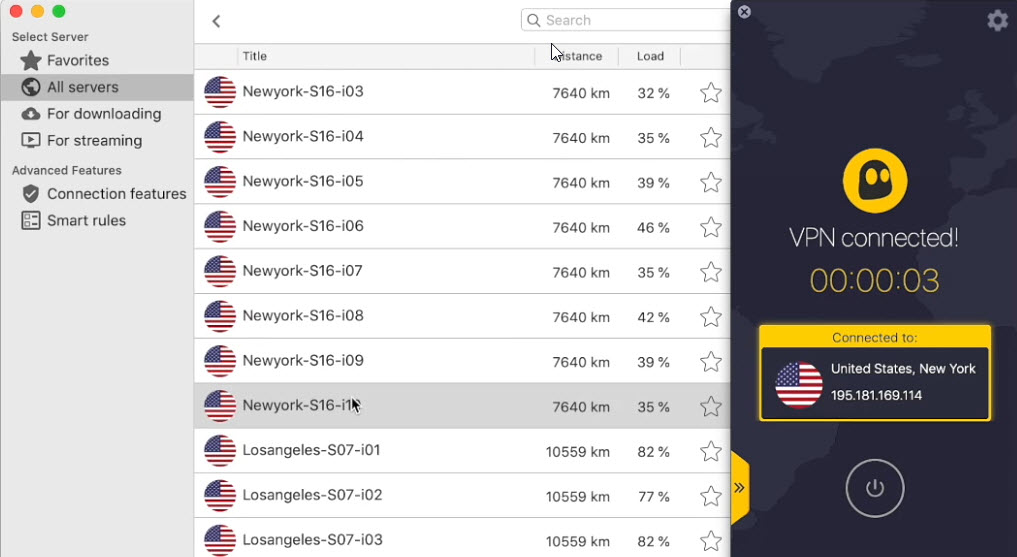Select server Newyork-S16-i07
Screen dimensions: 1017x557
pos(462,271)
